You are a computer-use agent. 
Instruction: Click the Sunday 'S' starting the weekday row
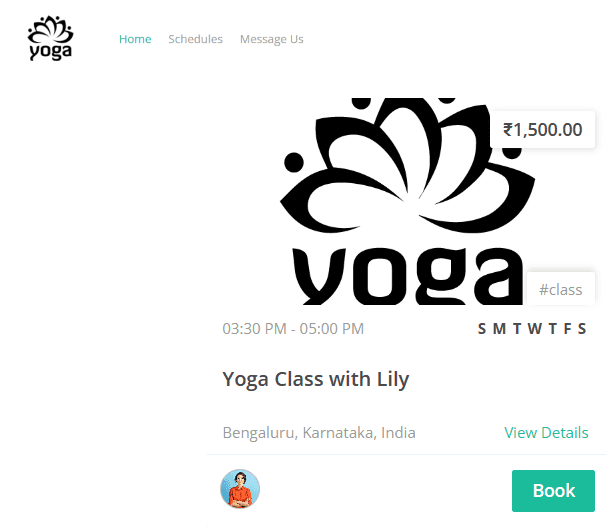coord(482,329)
